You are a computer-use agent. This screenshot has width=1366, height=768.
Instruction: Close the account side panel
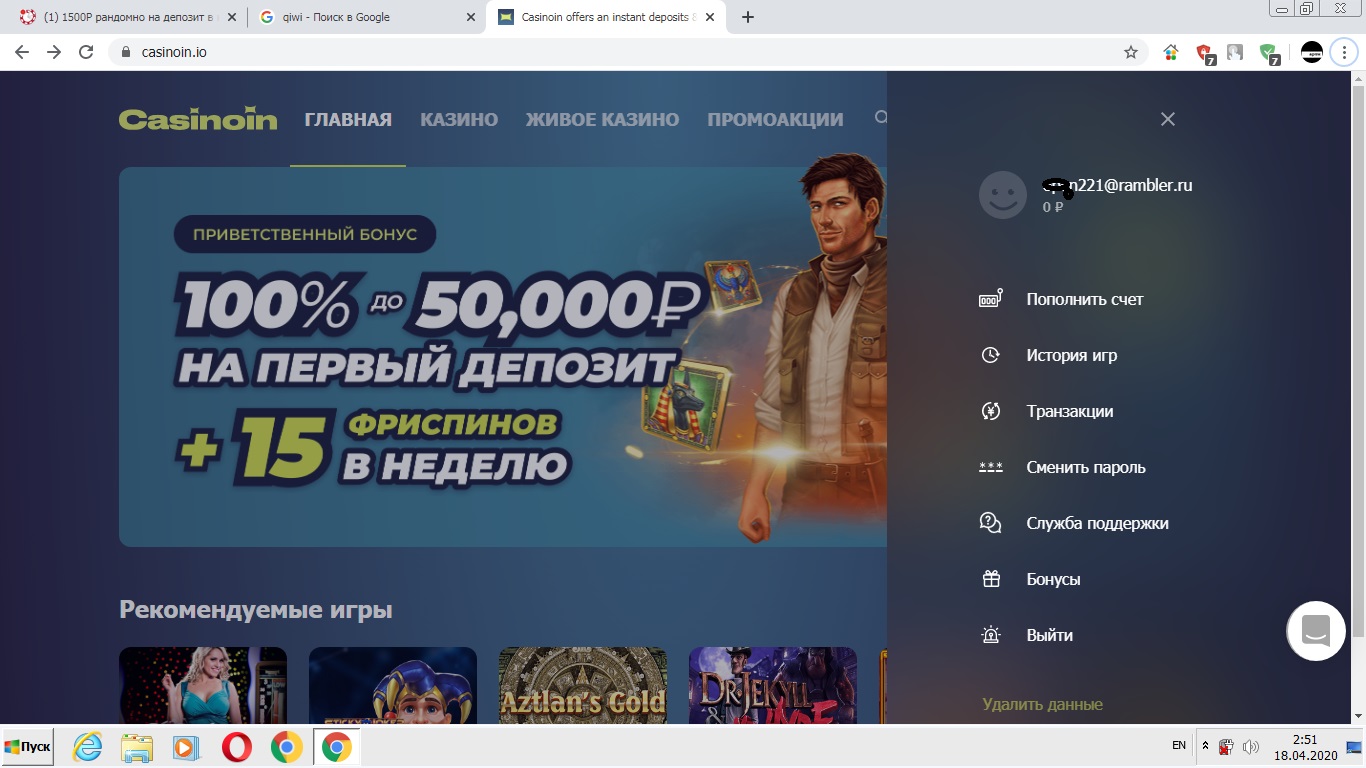1167,119
